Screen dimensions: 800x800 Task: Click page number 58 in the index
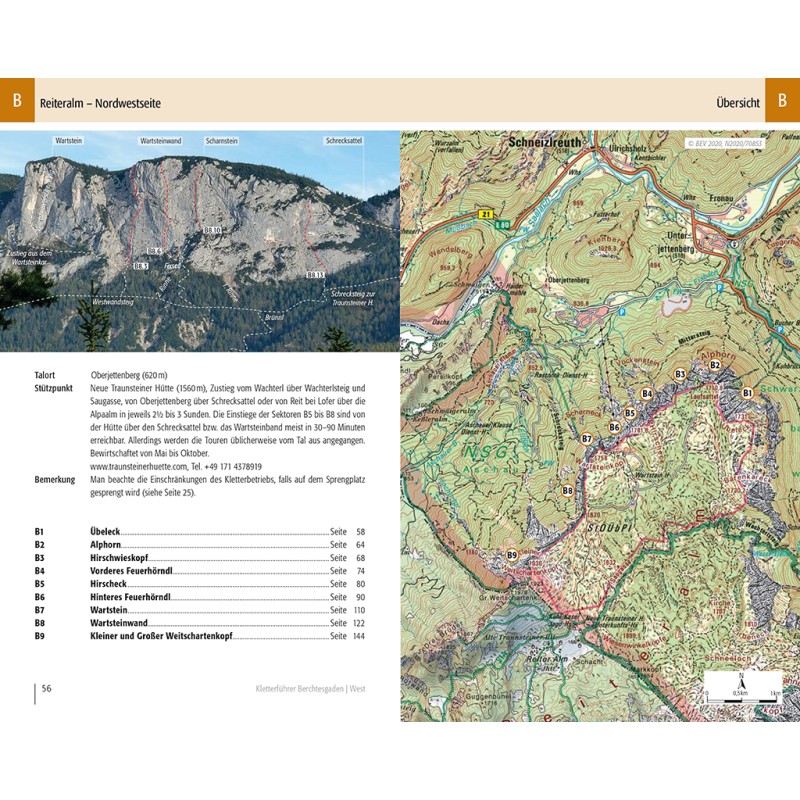coord(360,532)
